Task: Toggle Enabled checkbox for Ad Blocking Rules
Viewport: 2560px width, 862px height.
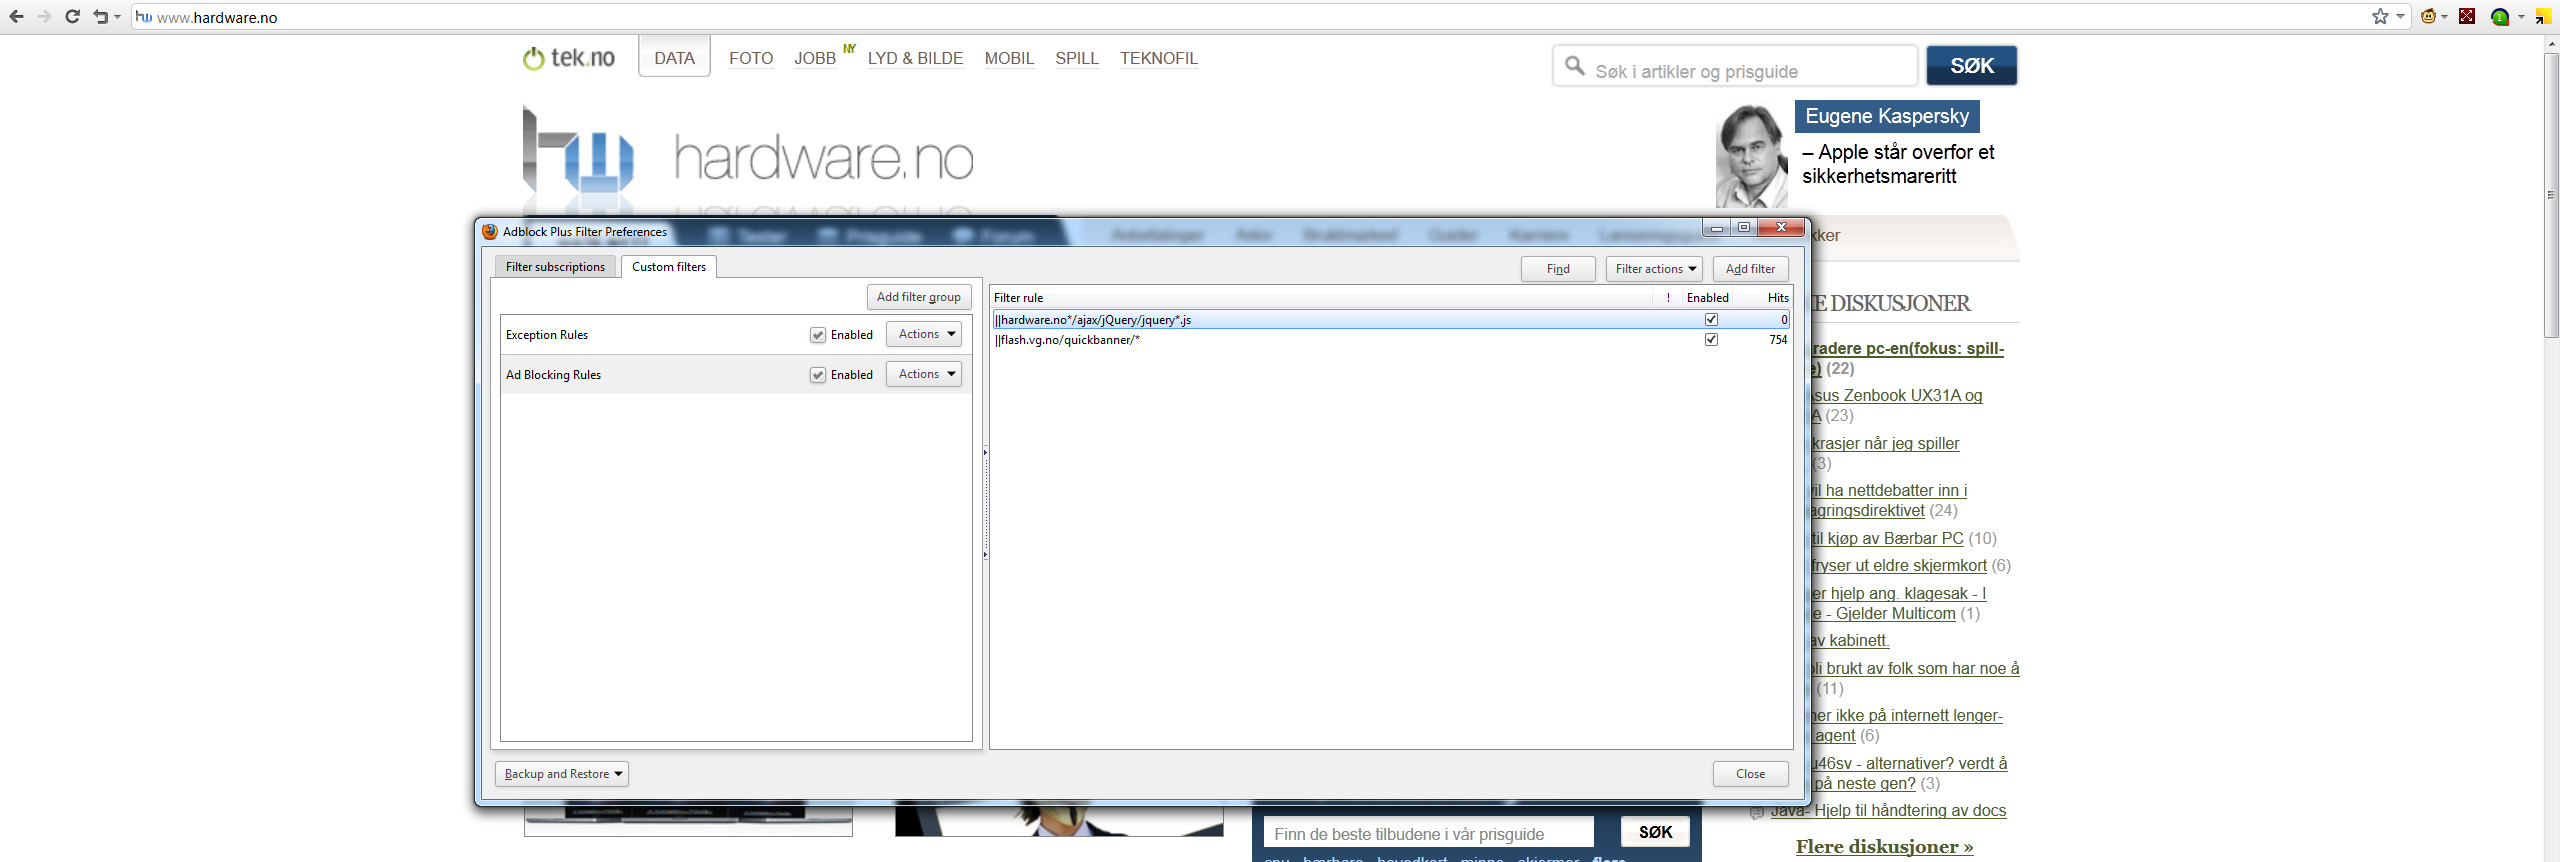Action: [818, 375]
